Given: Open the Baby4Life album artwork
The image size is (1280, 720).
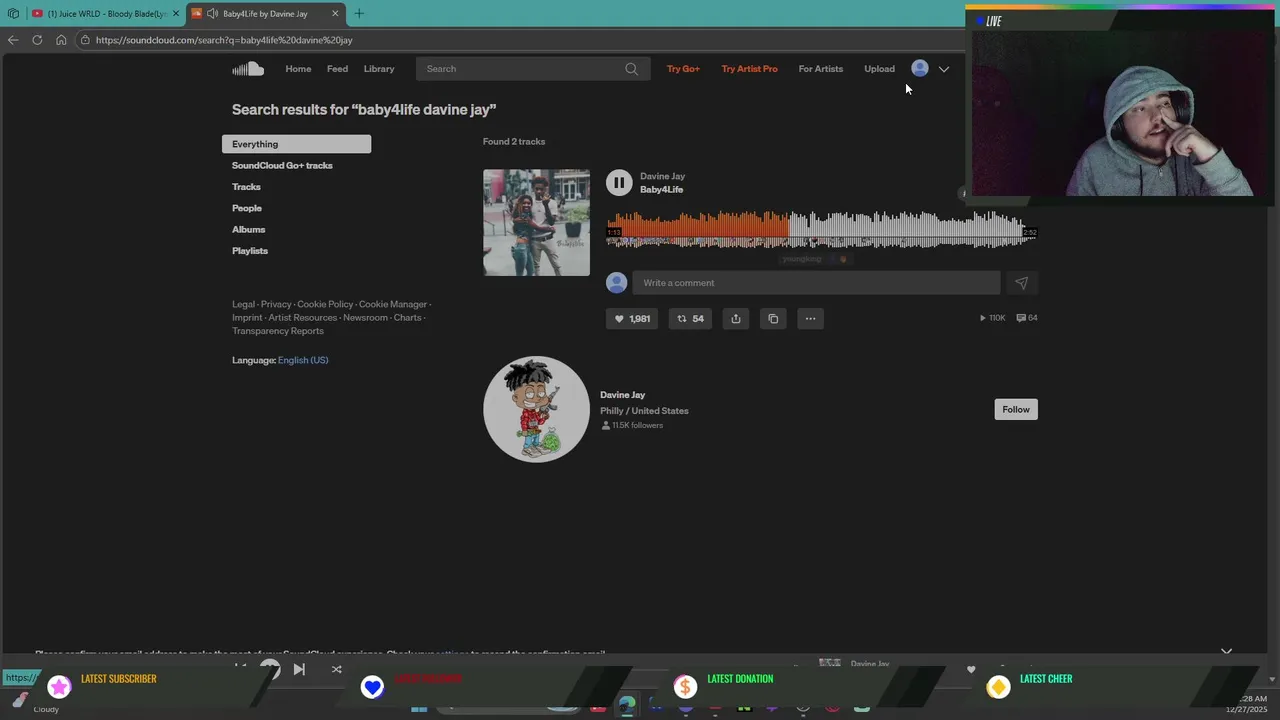Looking at the screenshot, I should tap(536, 222).
